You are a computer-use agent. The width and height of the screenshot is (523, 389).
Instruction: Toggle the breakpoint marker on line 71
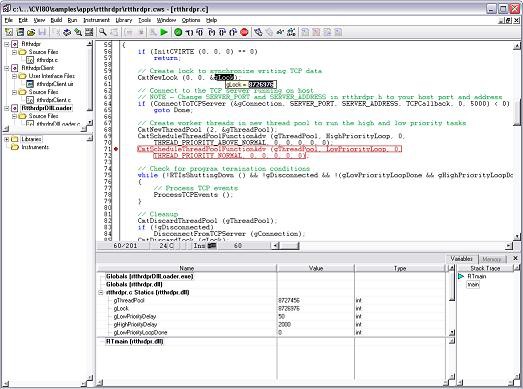point(116,149)
